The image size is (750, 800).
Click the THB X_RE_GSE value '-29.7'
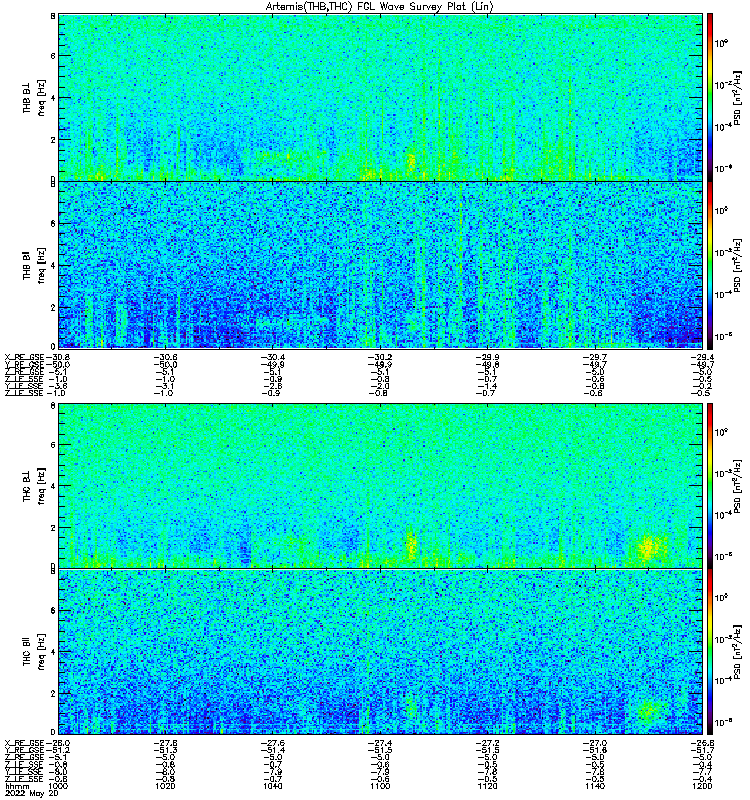[x=595, y=357]
